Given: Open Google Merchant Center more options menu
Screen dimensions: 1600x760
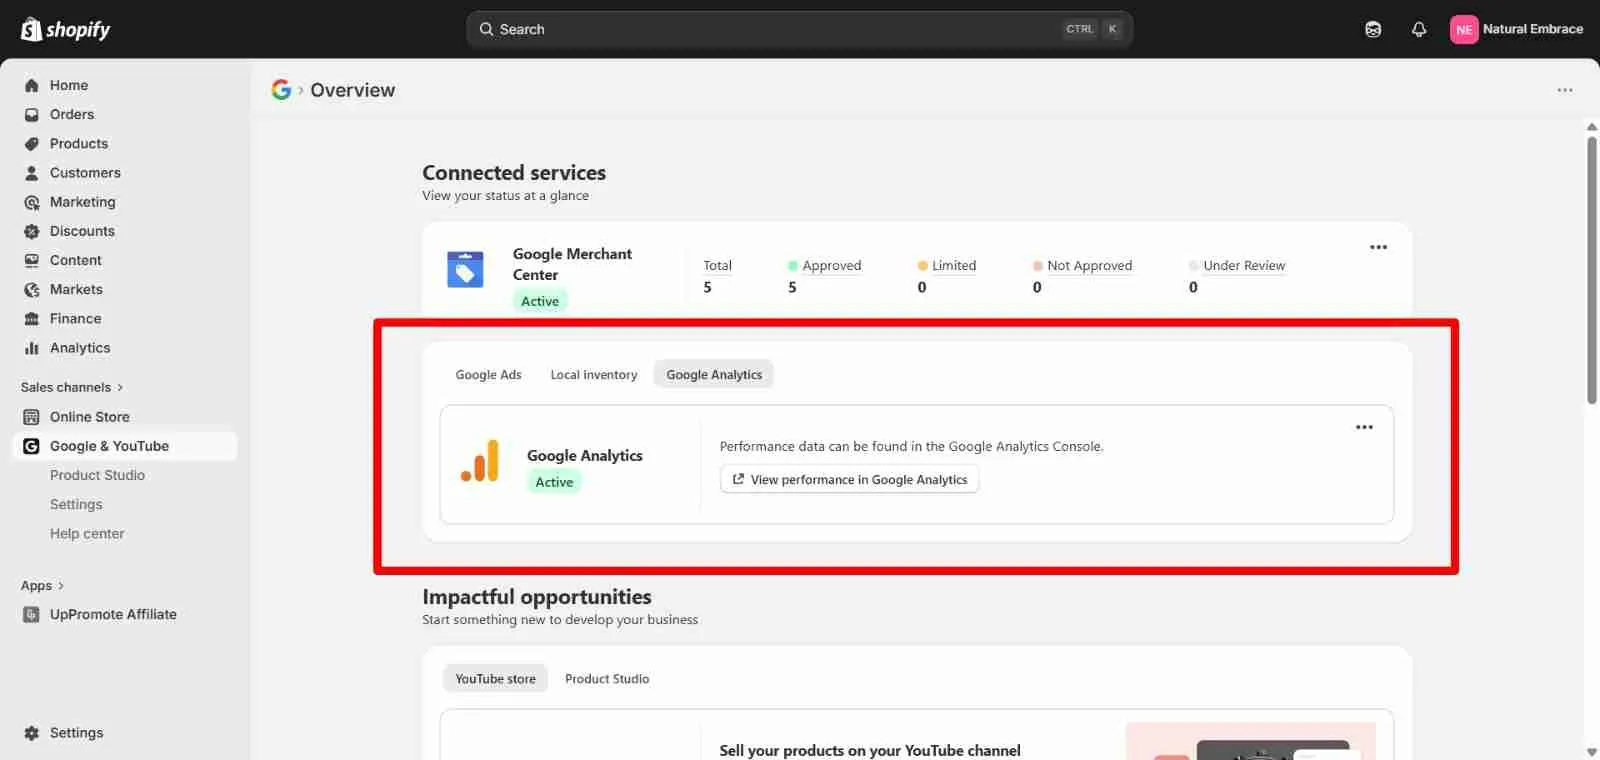Looking at the screenshot, I should click(1378, 247).
